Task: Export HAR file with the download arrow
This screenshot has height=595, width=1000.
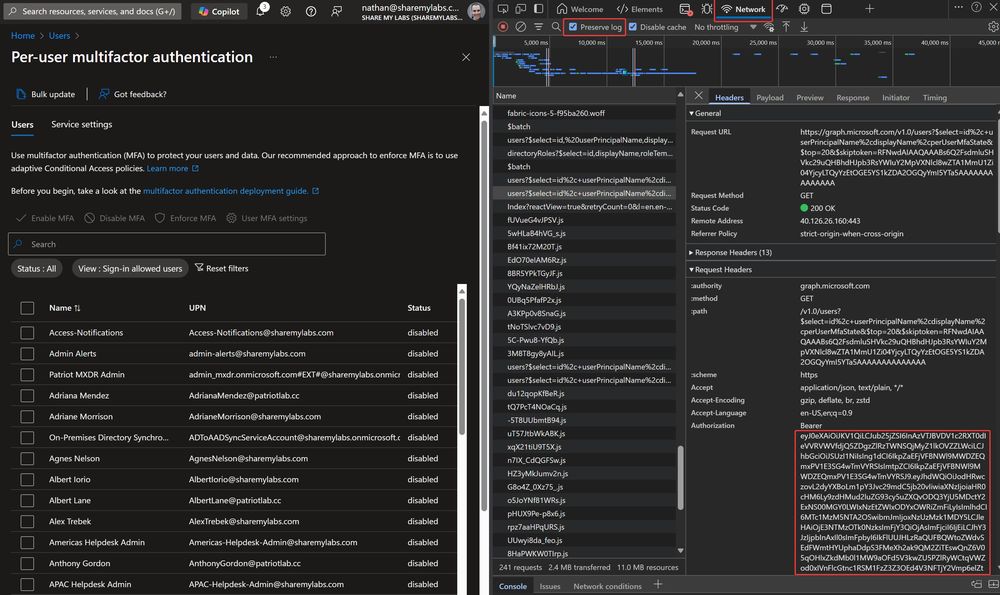Action: (x=804, y=27)
